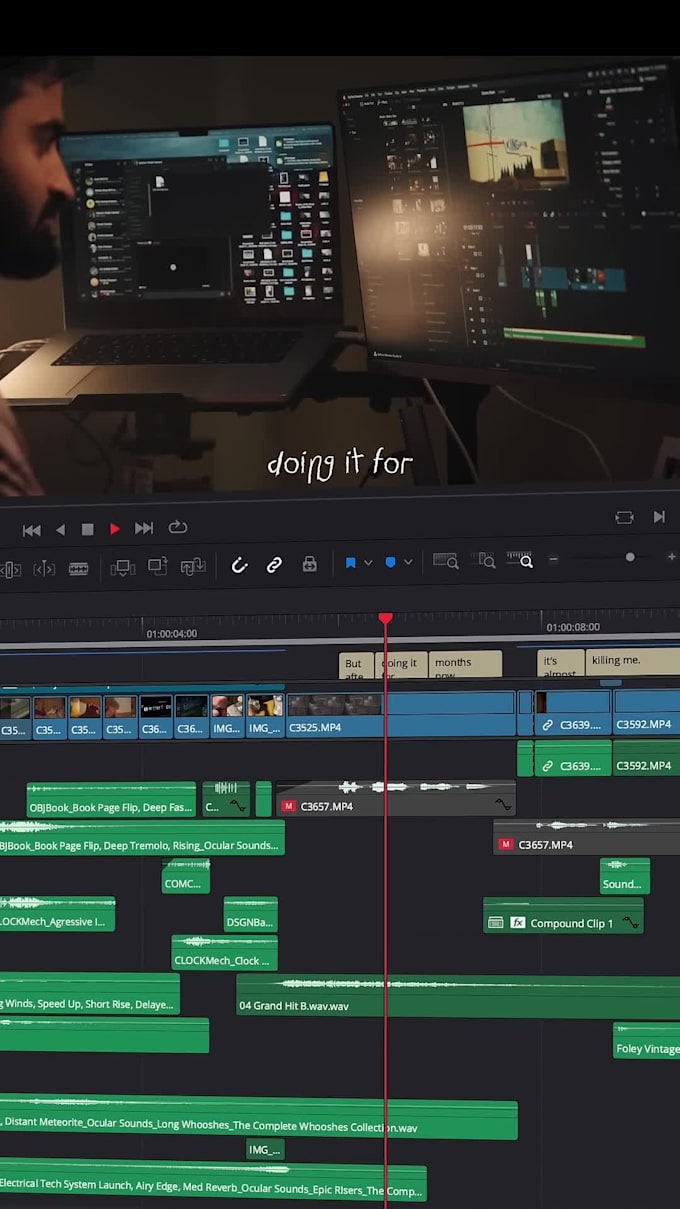Image resolution: width=680 pixels, height=1209 pixels.
Task: Click the 01:00:04:00 timecode on ruler
Action: 172,634
